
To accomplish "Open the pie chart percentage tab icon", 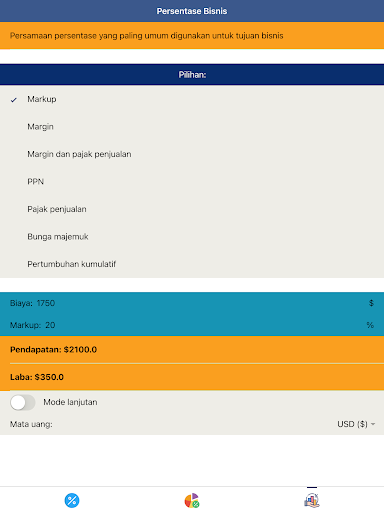I will [192, 500].
